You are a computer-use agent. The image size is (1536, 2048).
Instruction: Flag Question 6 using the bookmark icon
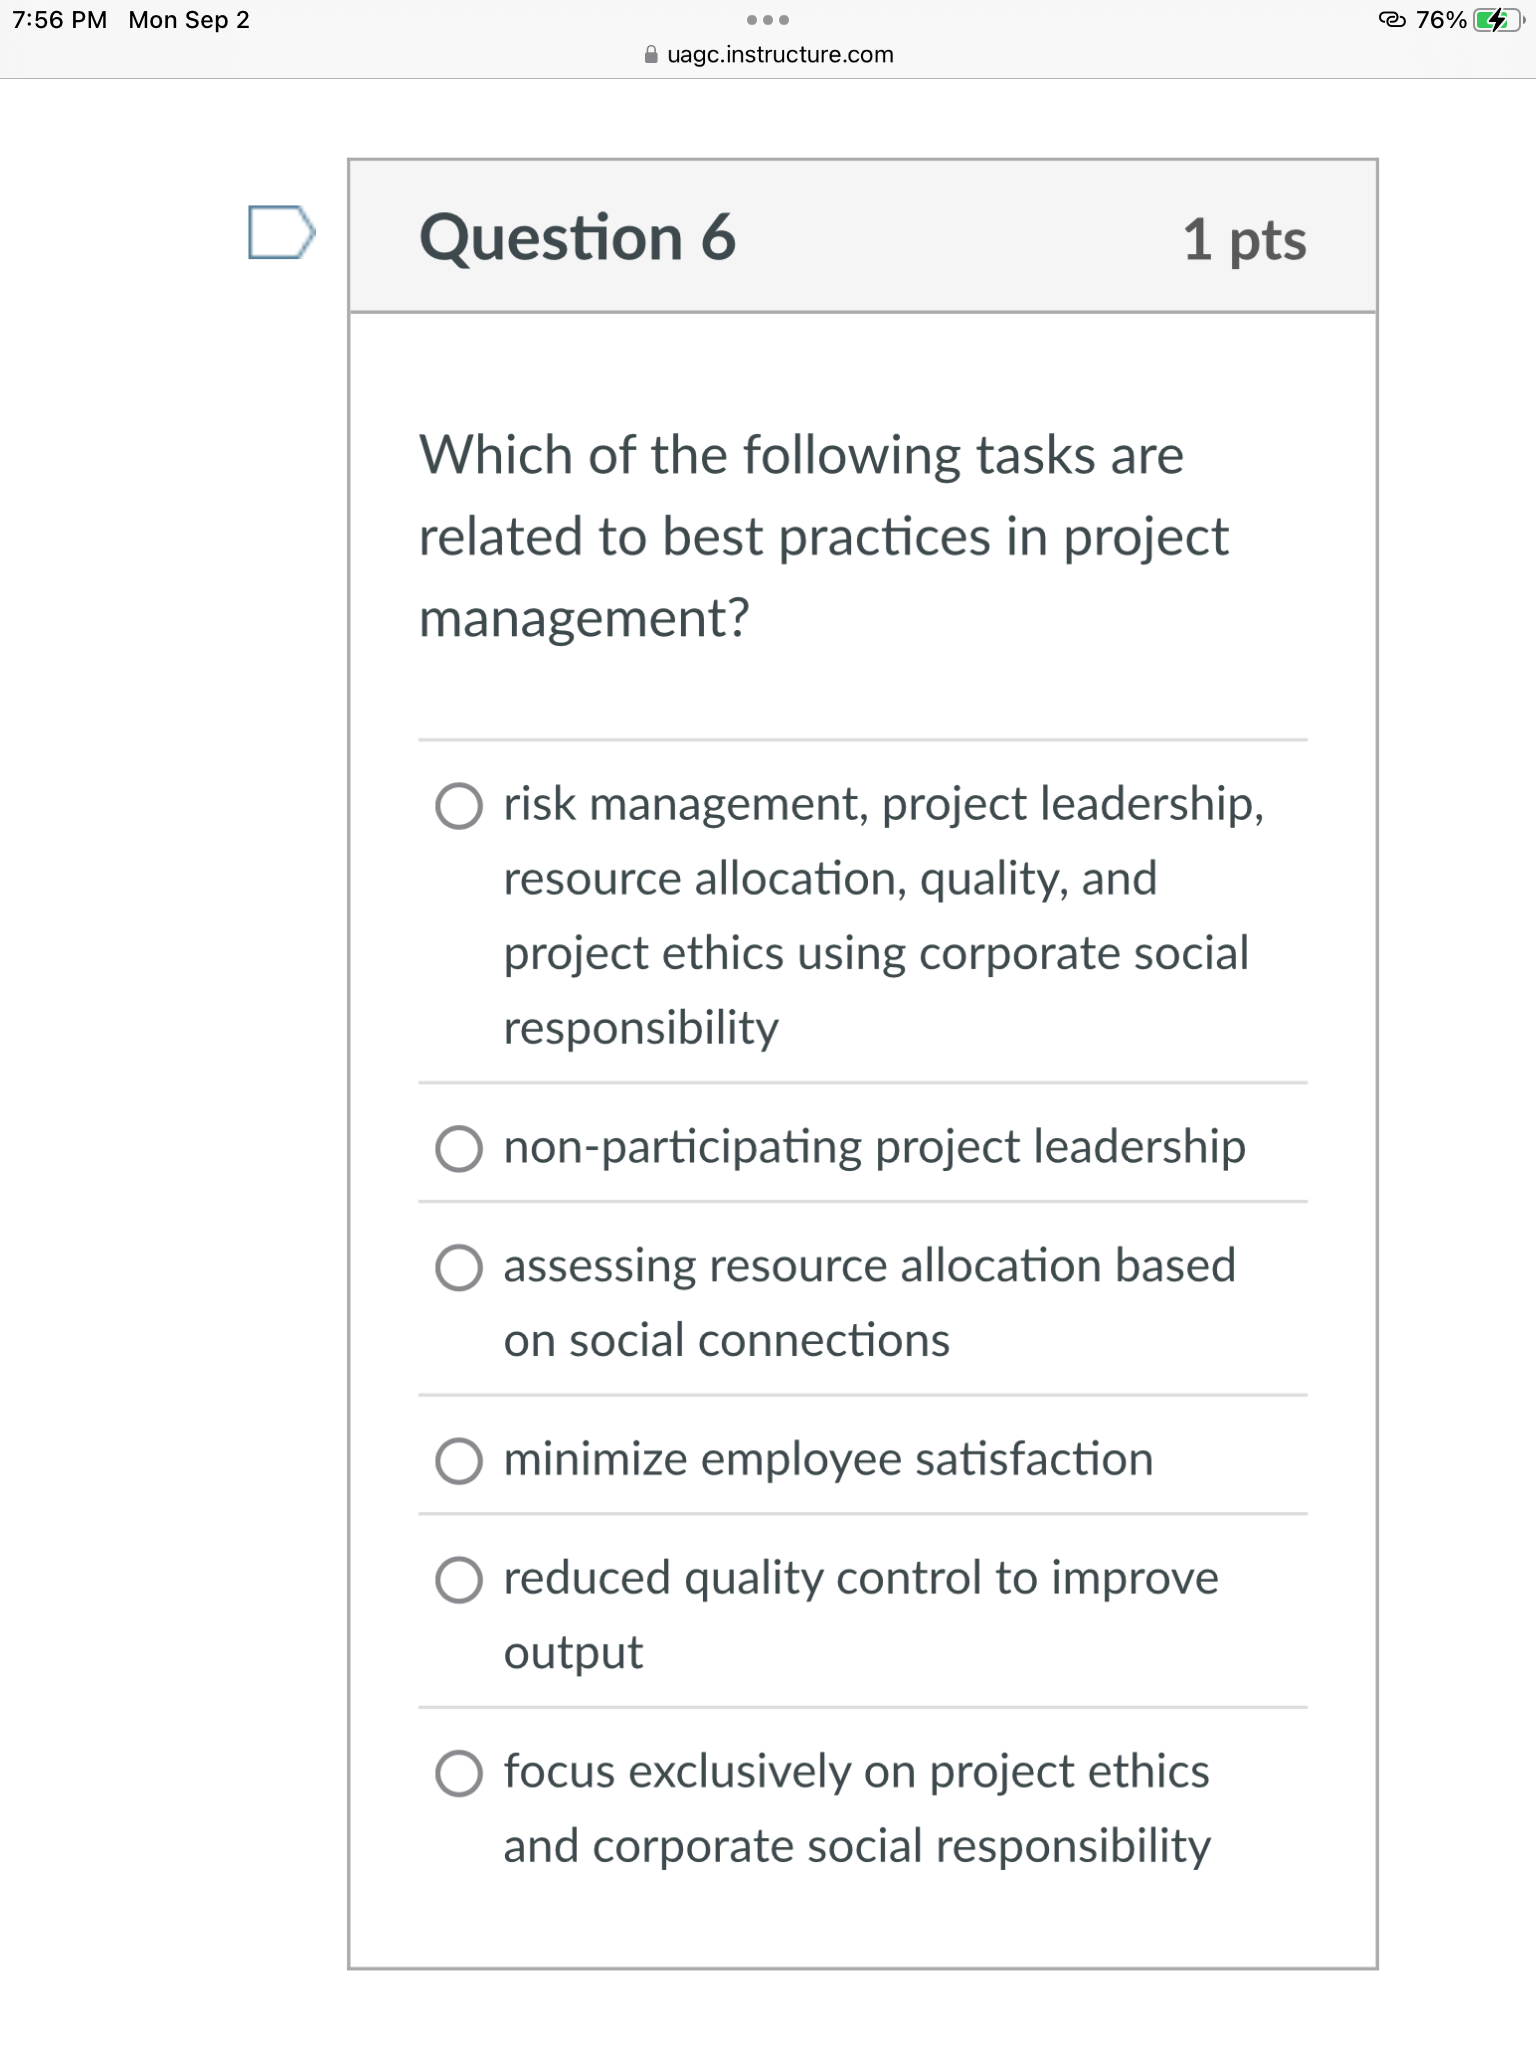pyautogui.click(x=283, y=234)
